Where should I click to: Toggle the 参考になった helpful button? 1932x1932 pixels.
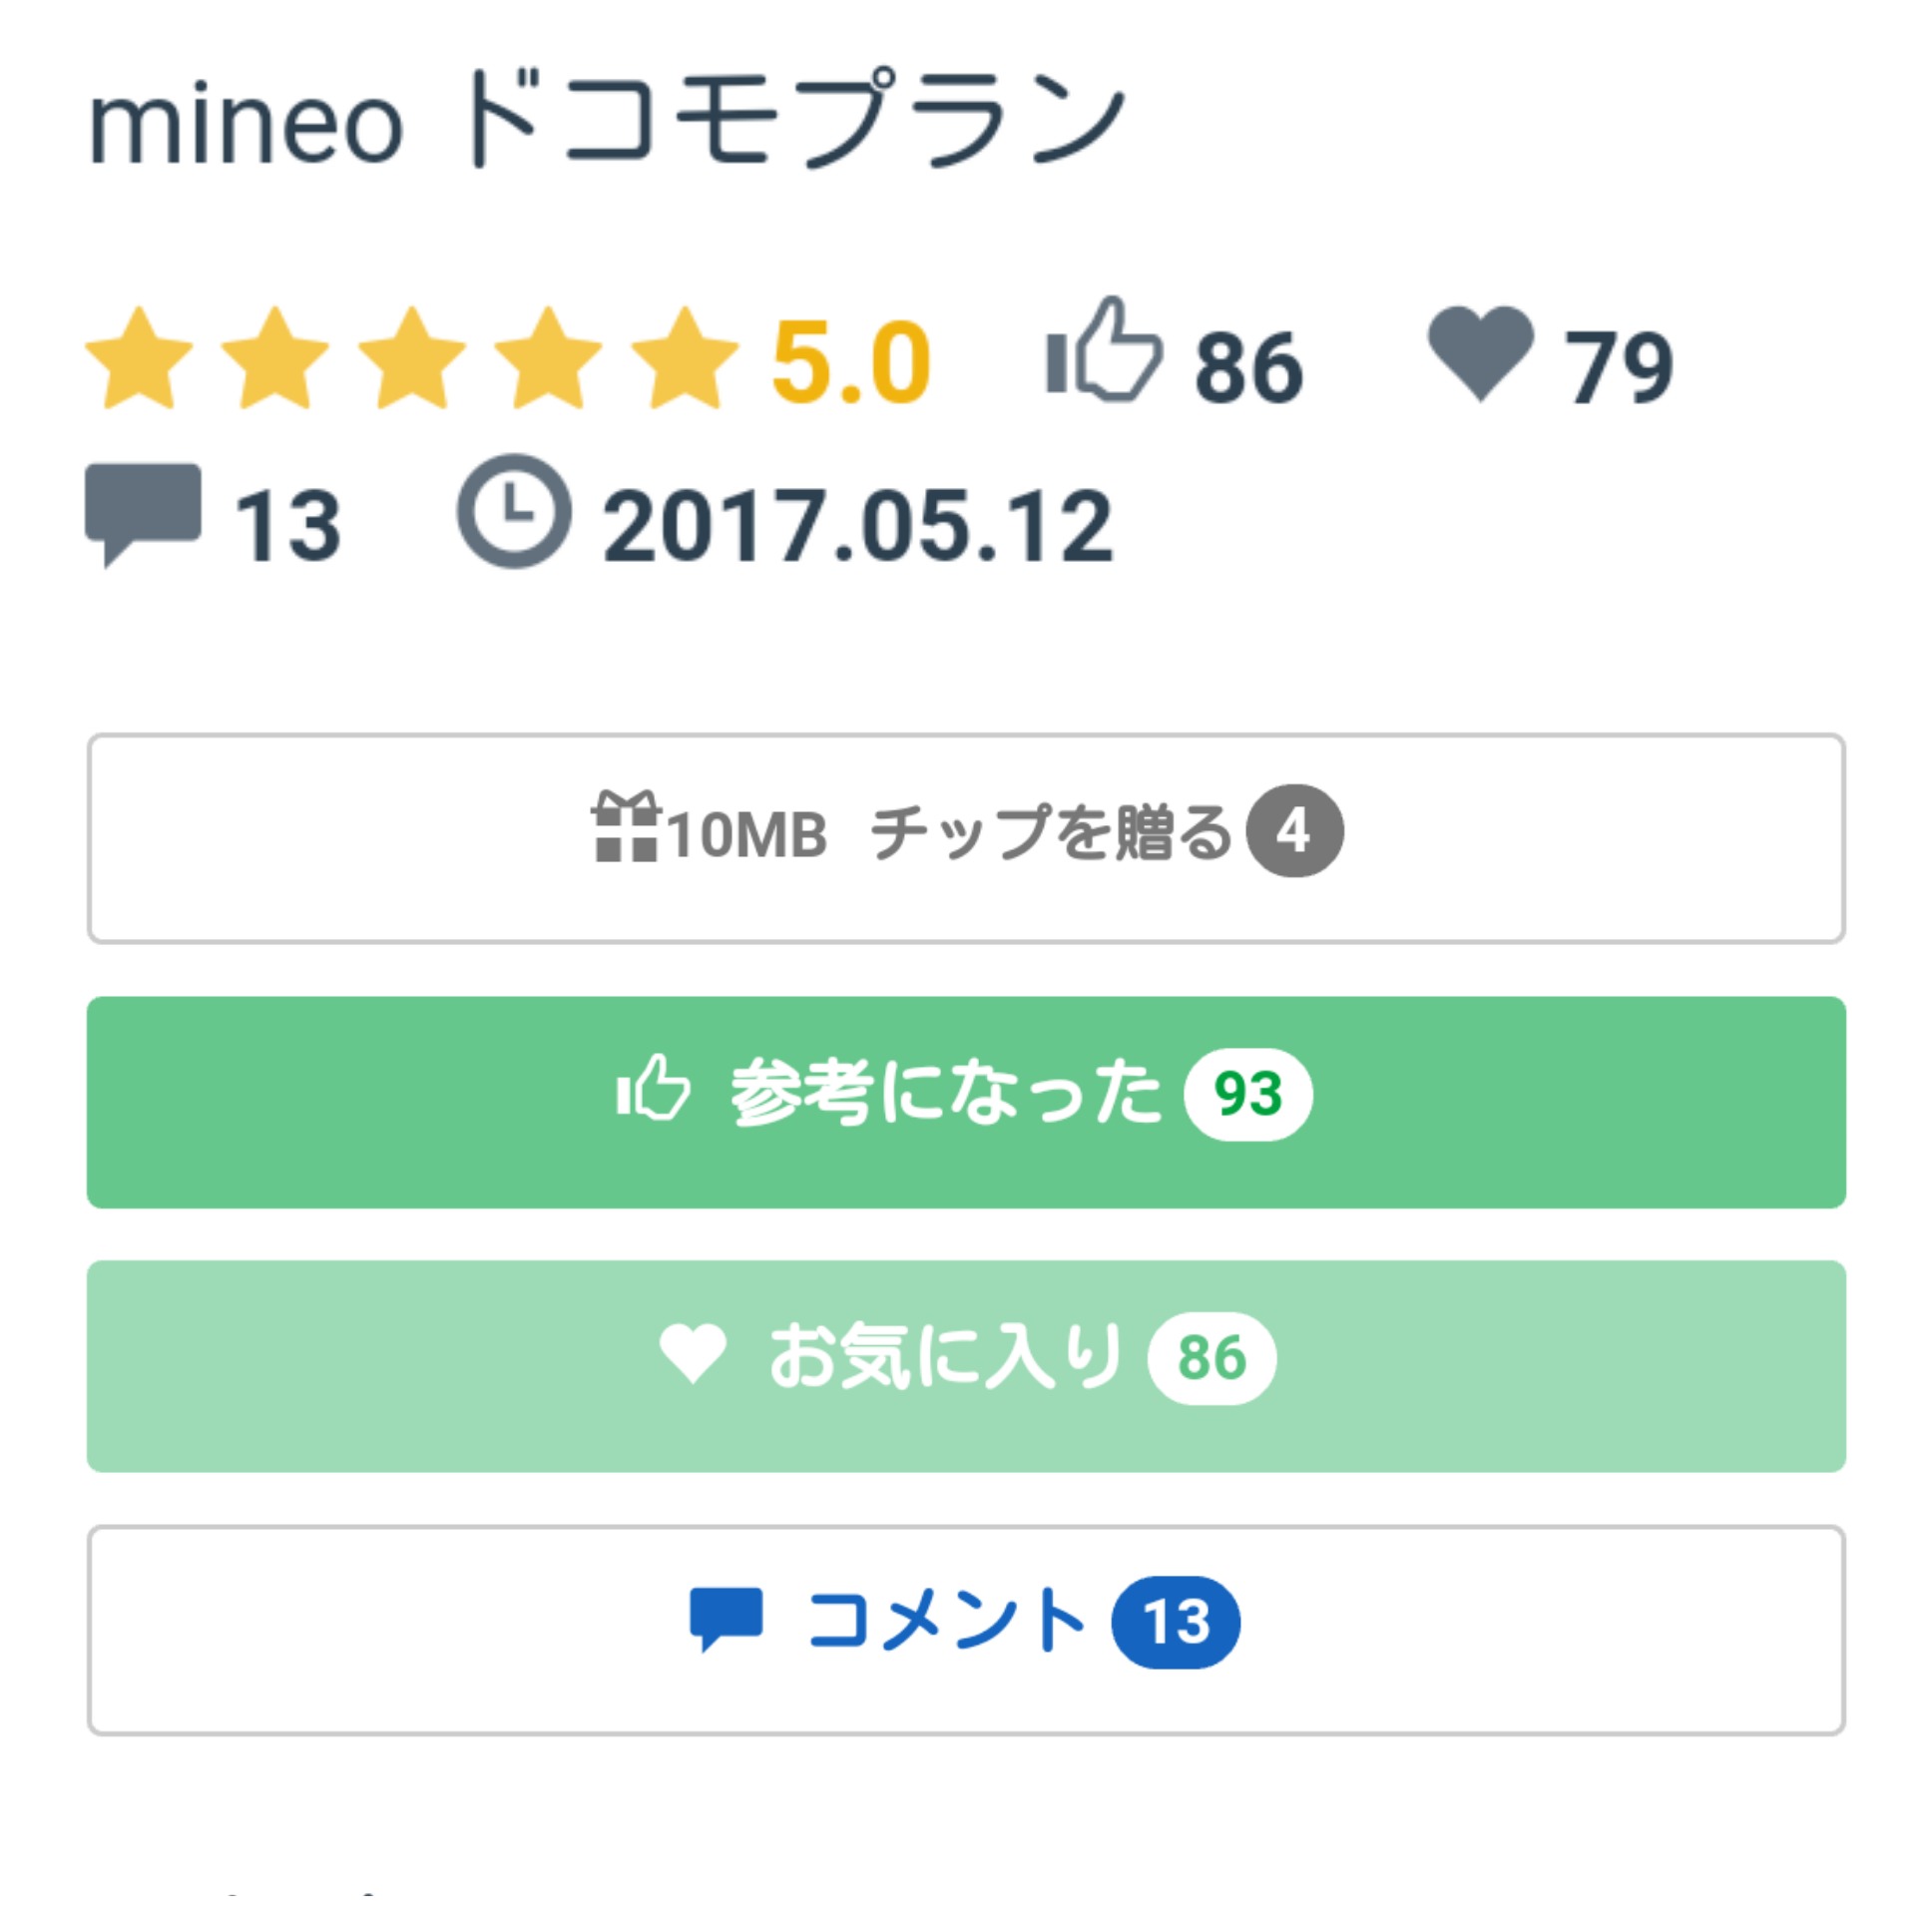[x=965, y=1102]
